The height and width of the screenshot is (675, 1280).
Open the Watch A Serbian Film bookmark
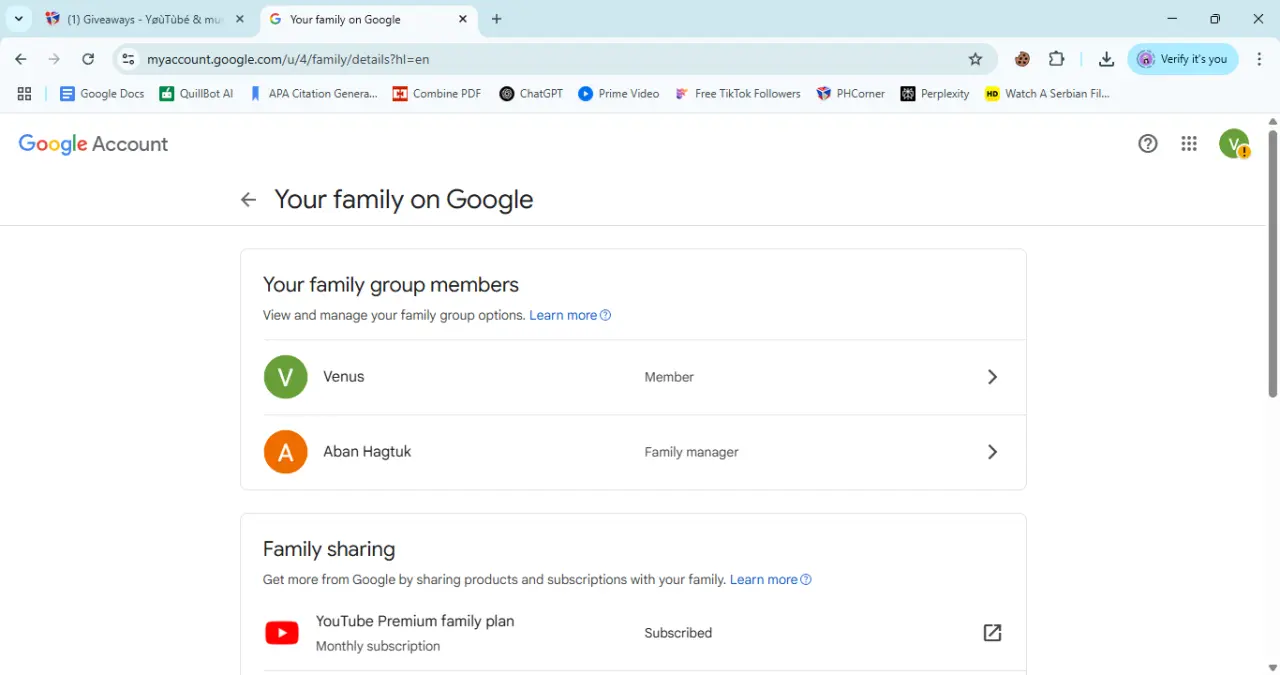coord(1048,93)
